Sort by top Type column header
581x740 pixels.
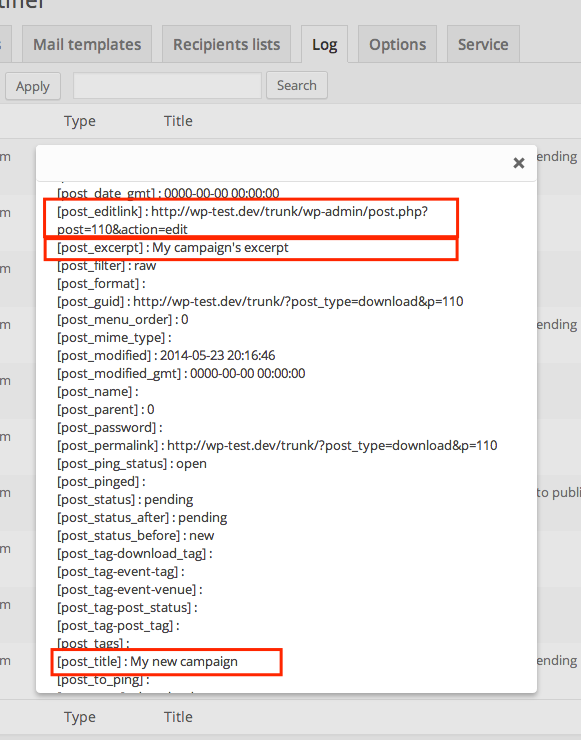point(80,121)
